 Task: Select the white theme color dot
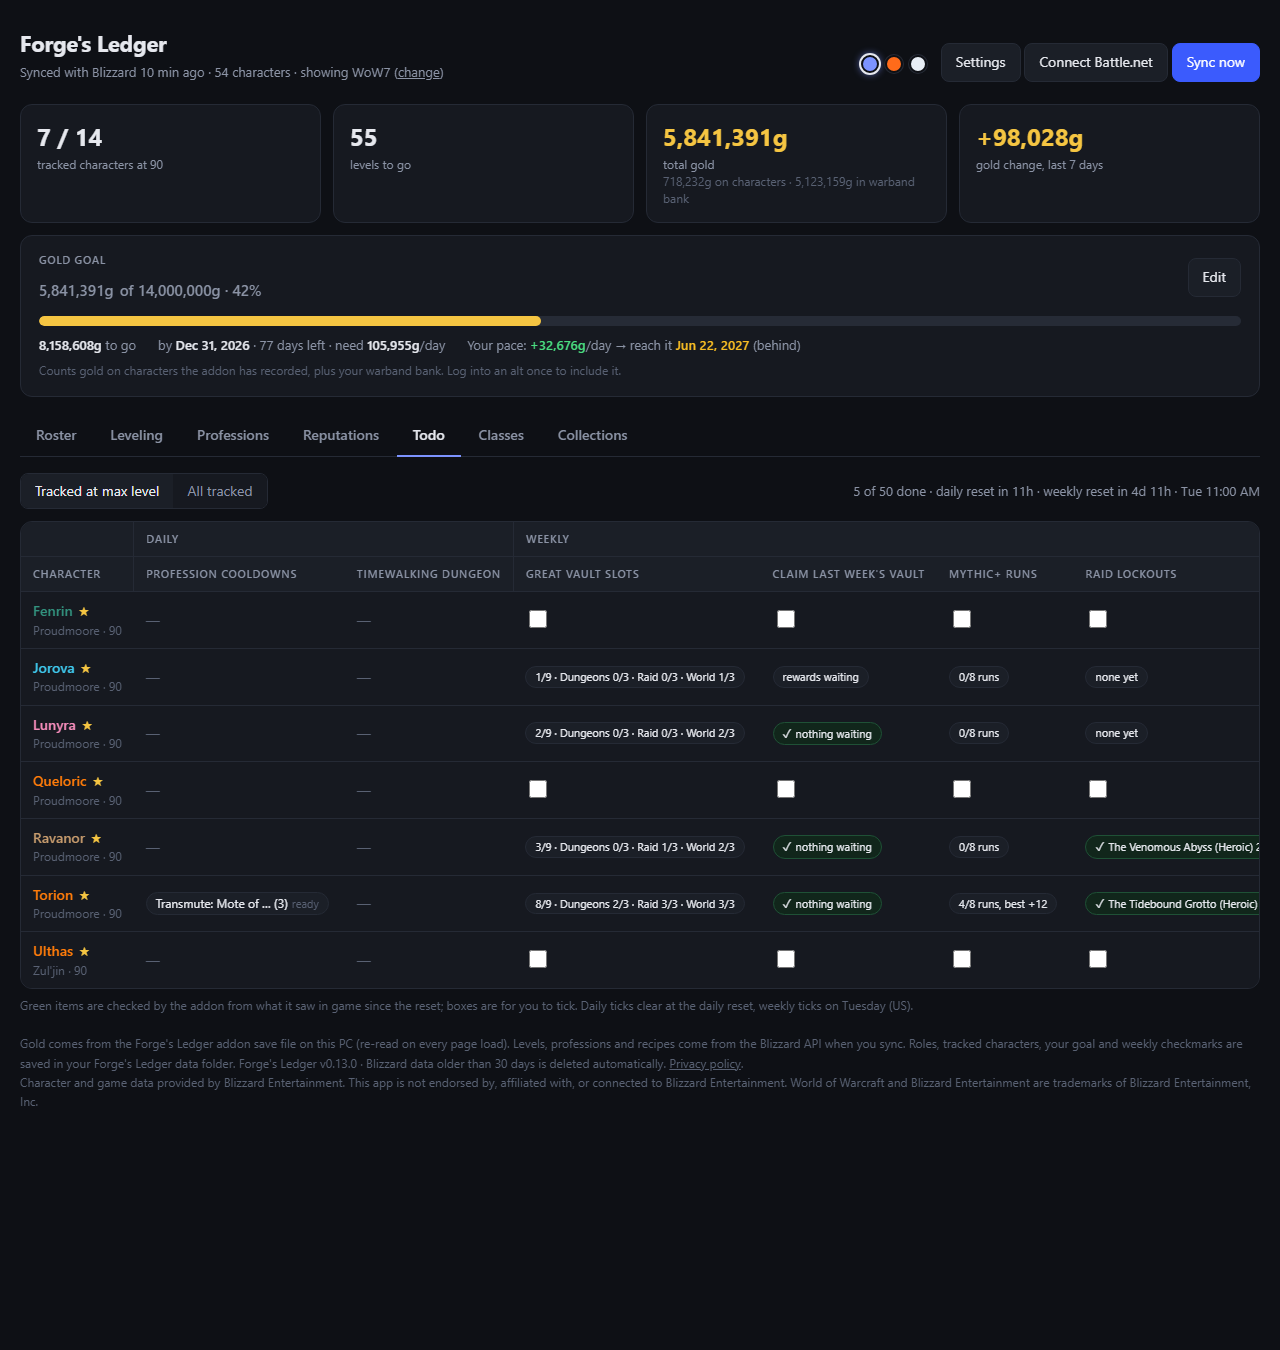point(918,64)
